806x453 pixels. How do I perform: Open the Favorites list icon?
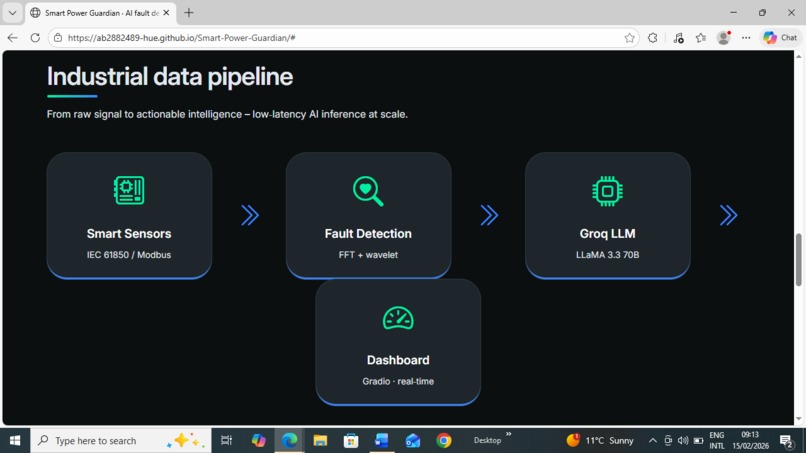coord(701,38)
